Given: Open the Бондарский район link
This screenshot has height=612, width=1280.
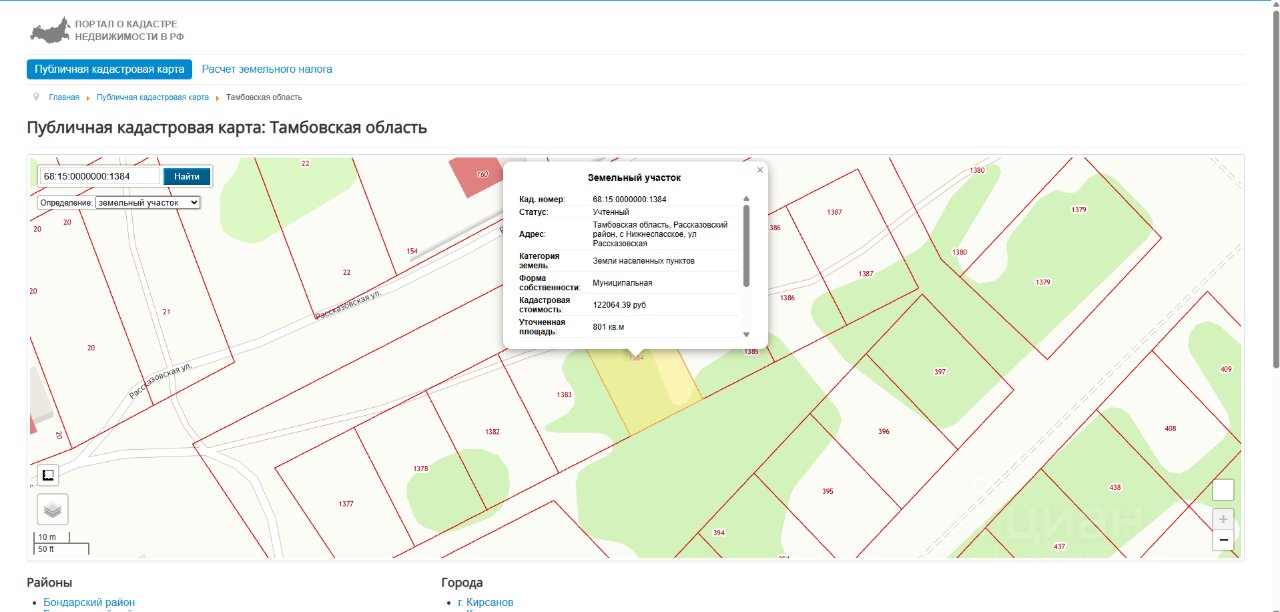Looking at the screenshot, I should pyautogui.click(x=89, y=602).
